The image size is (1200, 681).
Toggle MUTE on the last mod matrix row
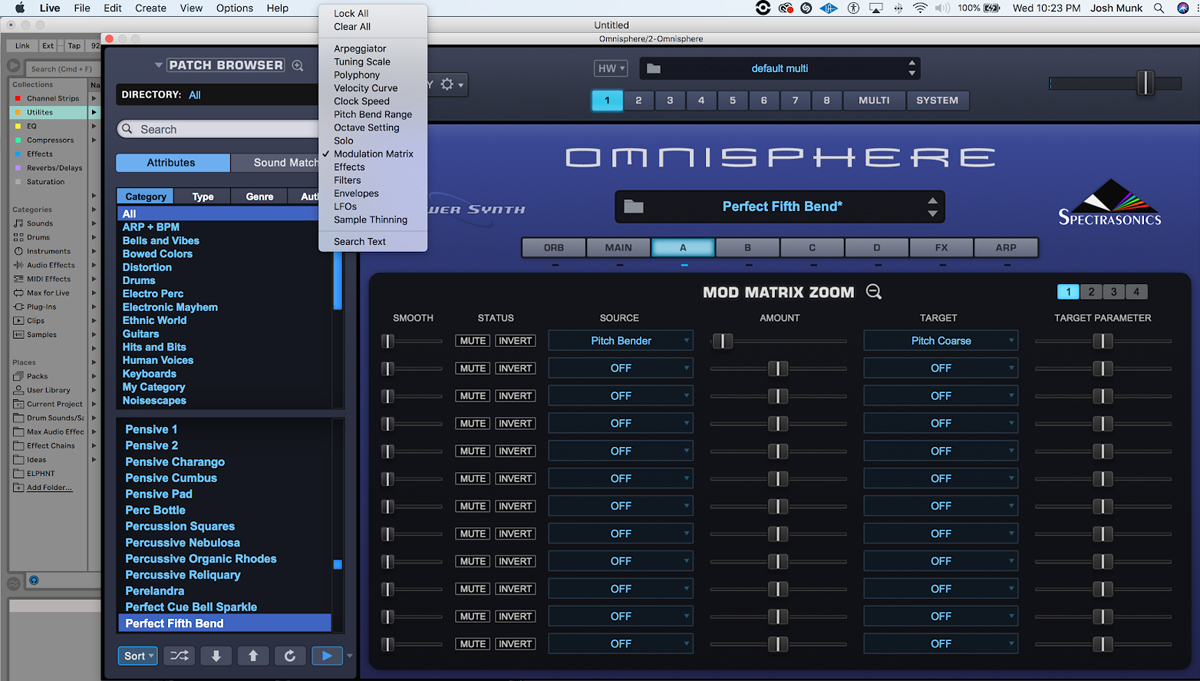coord(473,644)
